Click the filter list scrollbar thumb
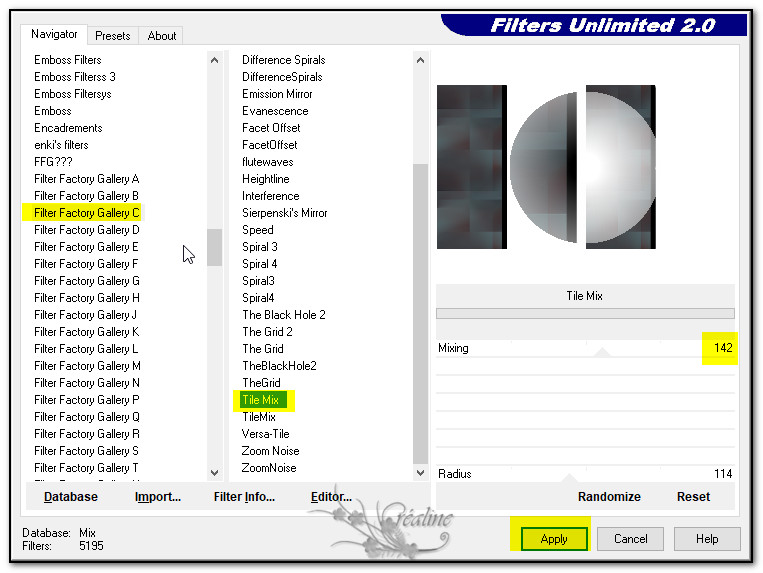 (x=420, y=314)
